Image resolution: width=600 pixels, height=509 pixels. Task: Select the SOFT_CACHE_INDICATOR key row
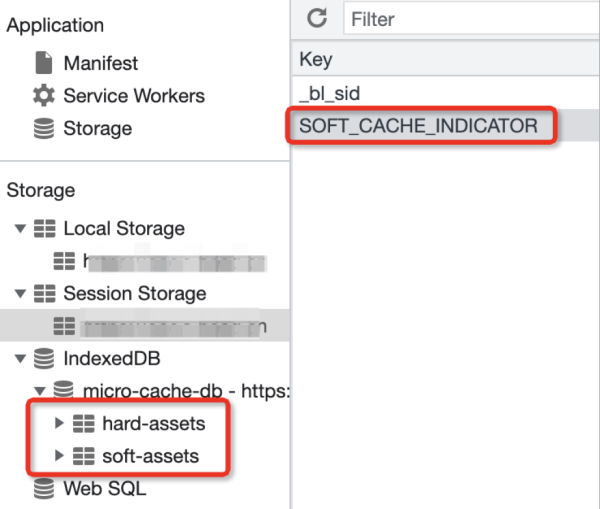point(418,126)
